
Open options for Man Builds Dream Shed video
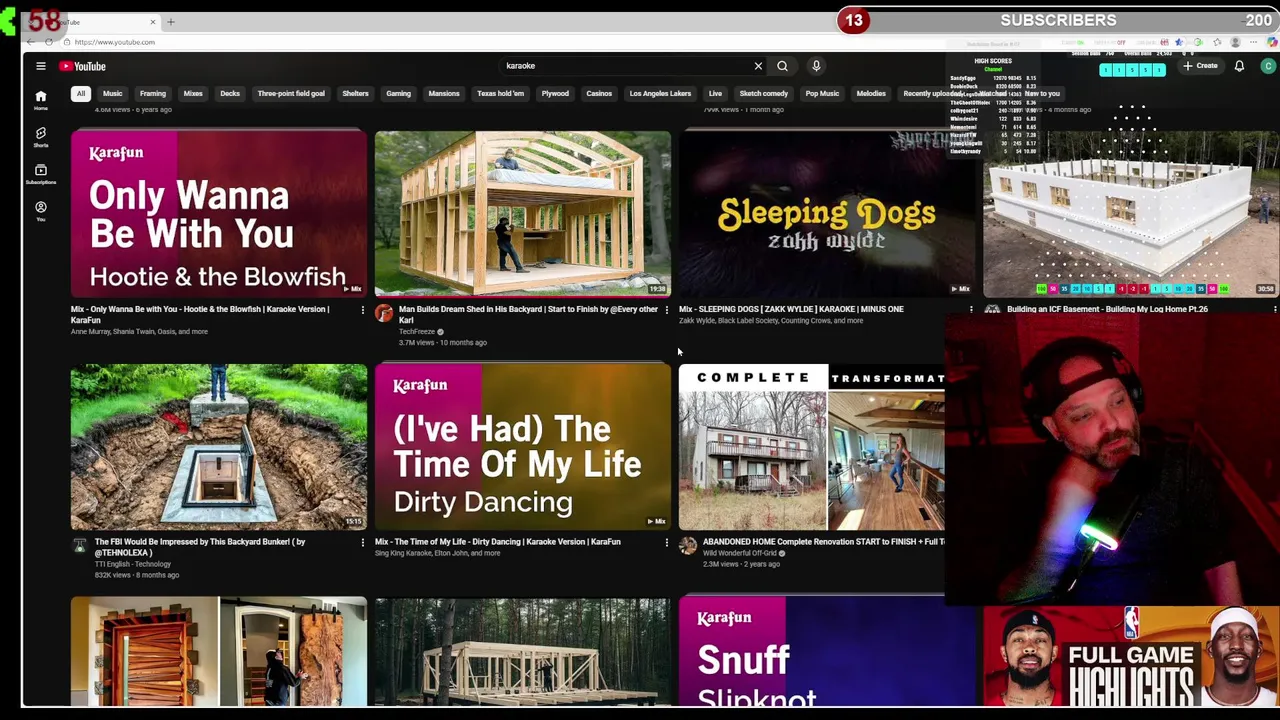tap(667, 310)
